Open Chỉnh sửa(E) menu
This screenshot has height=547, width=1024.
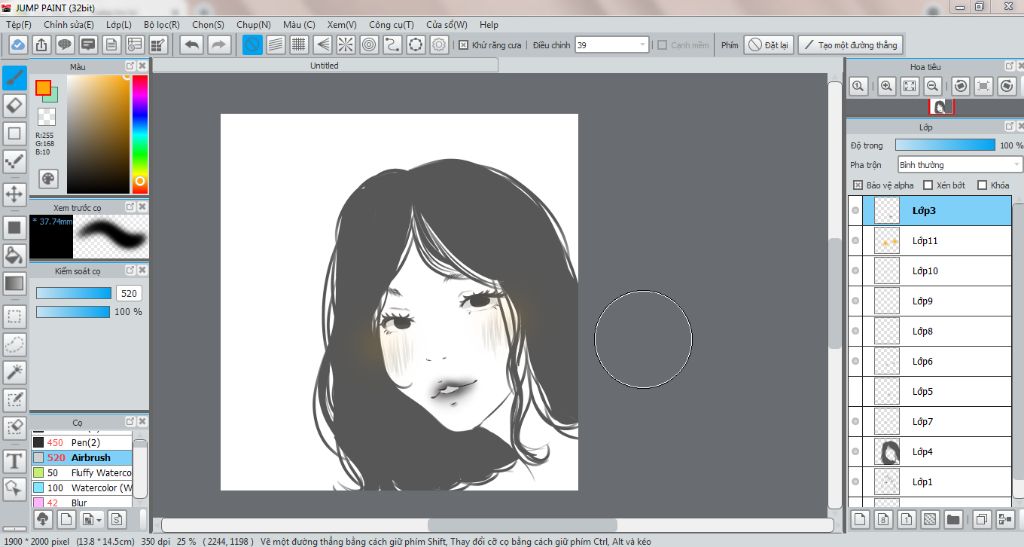(69, 25)
